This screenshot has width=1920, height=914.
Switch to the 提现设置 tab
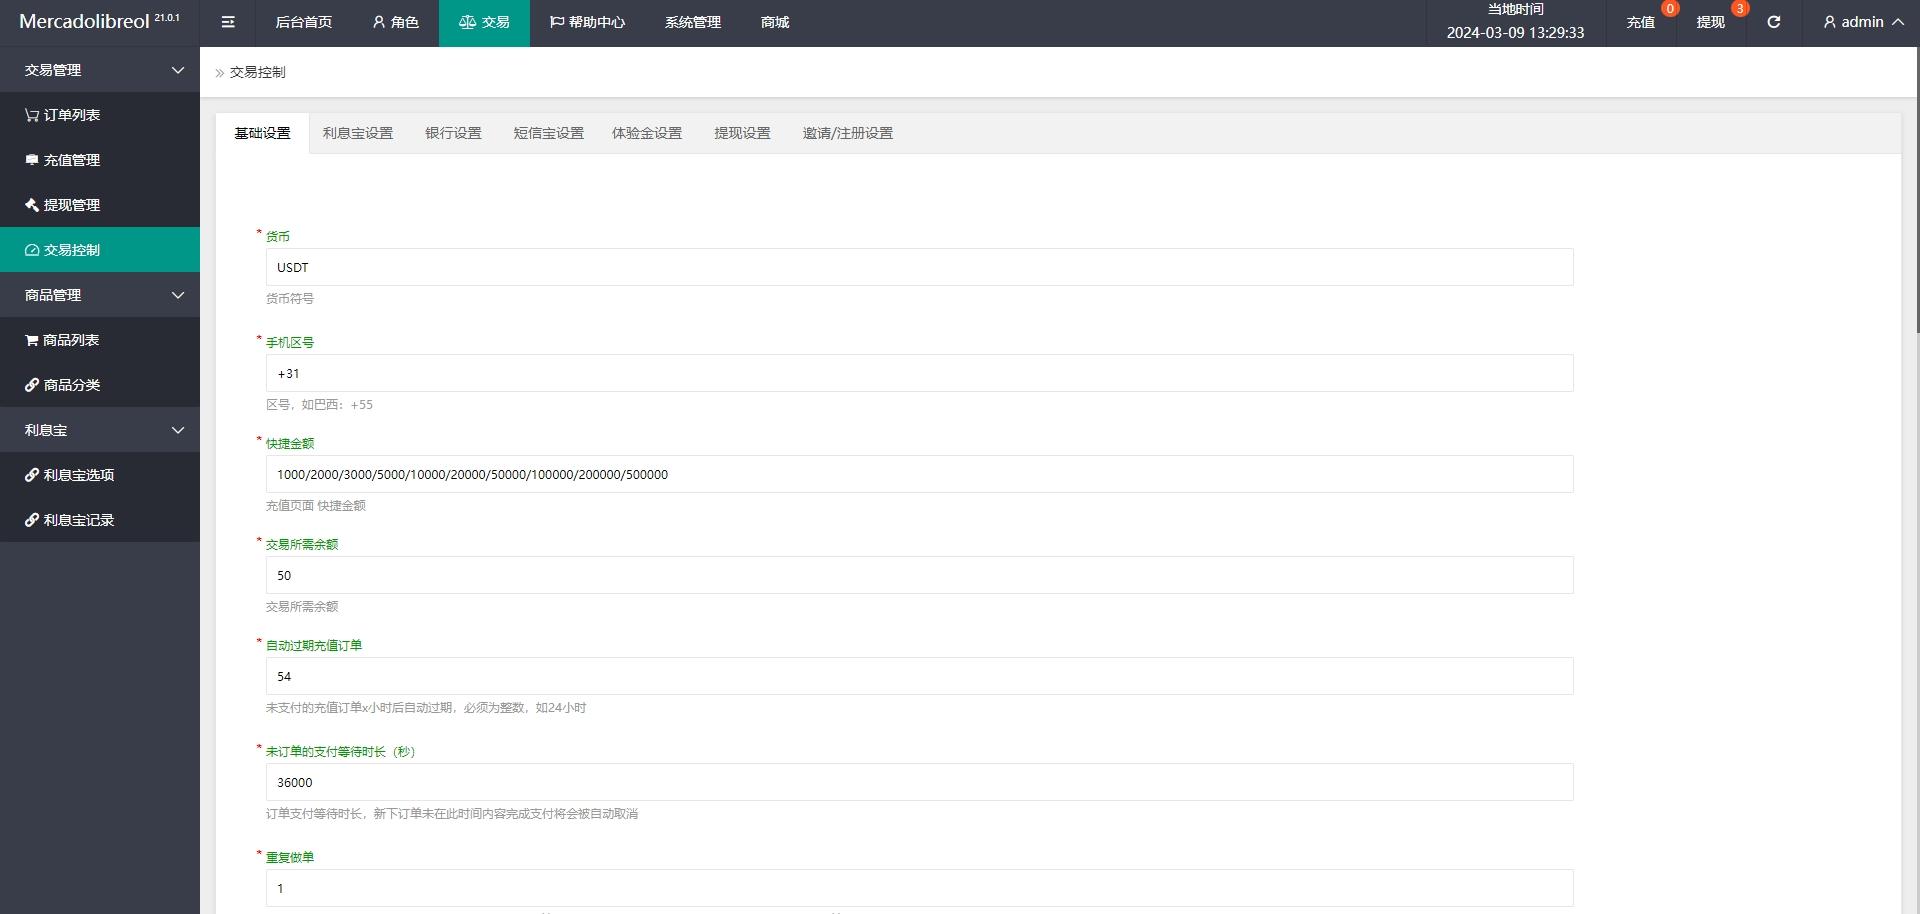(x=742, y=133)
